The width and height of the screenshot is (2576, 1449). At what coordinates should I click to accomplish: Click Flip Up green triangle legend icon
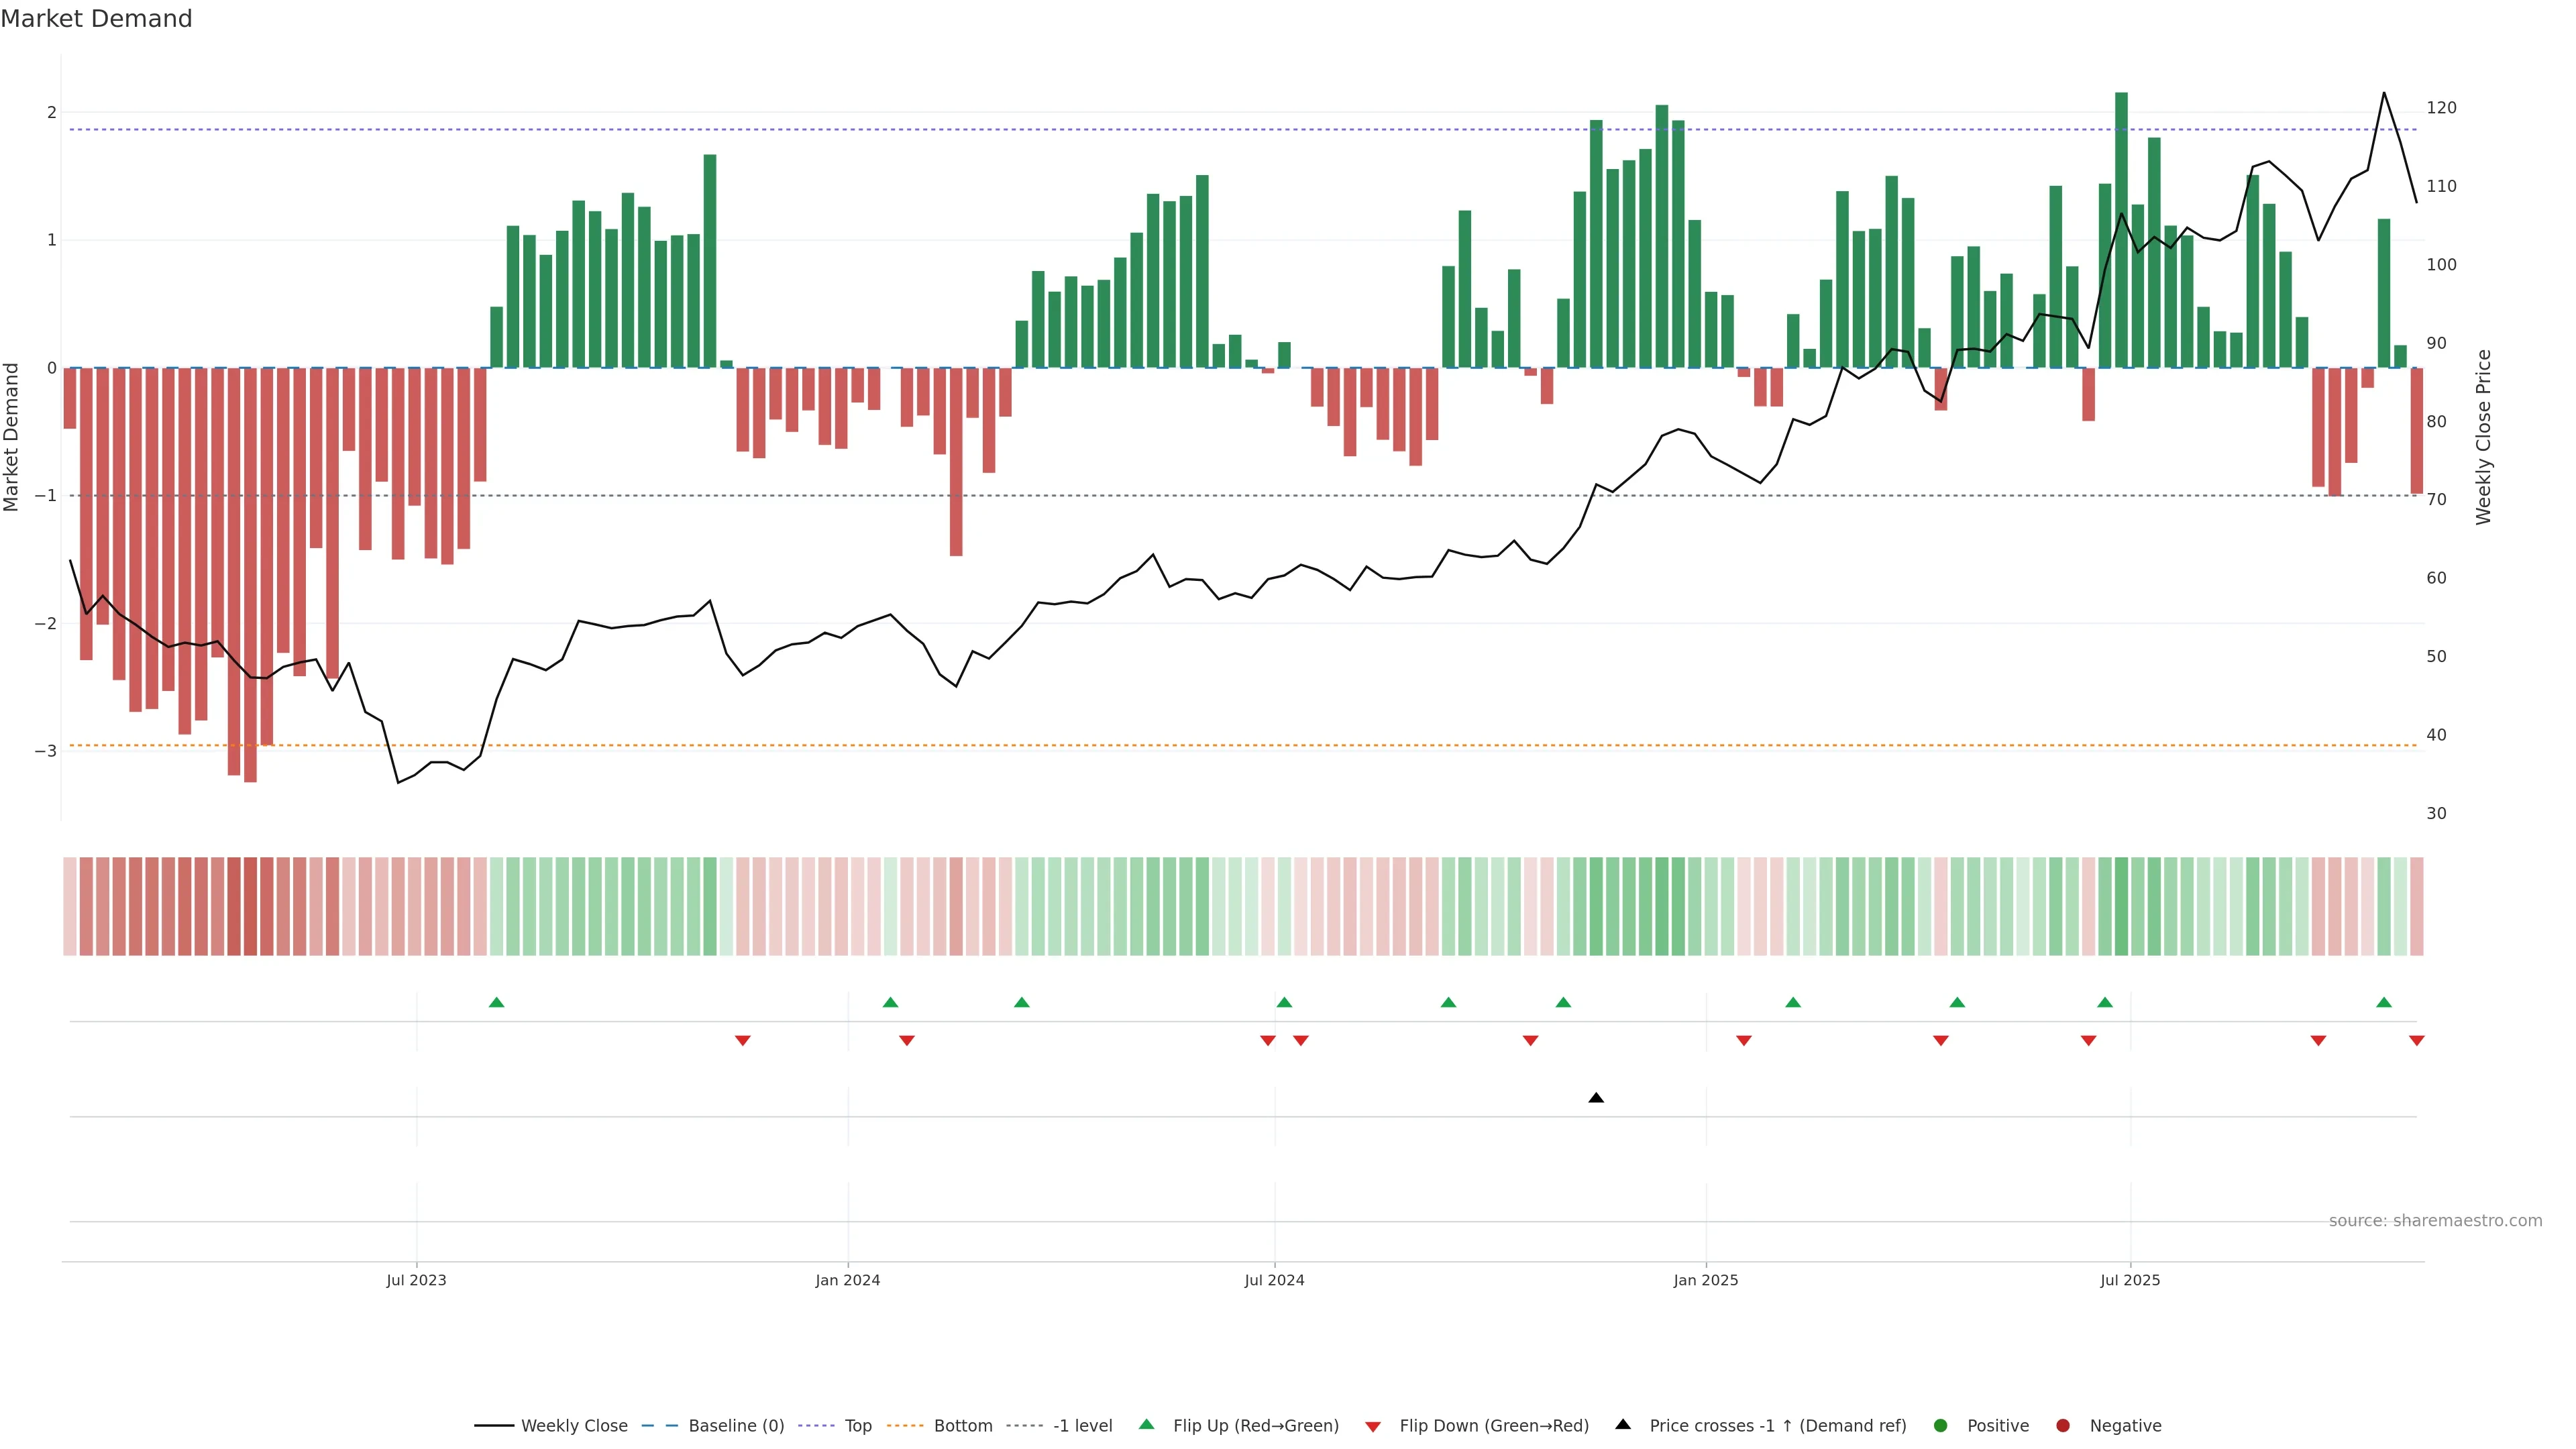pos(1147,1424)
